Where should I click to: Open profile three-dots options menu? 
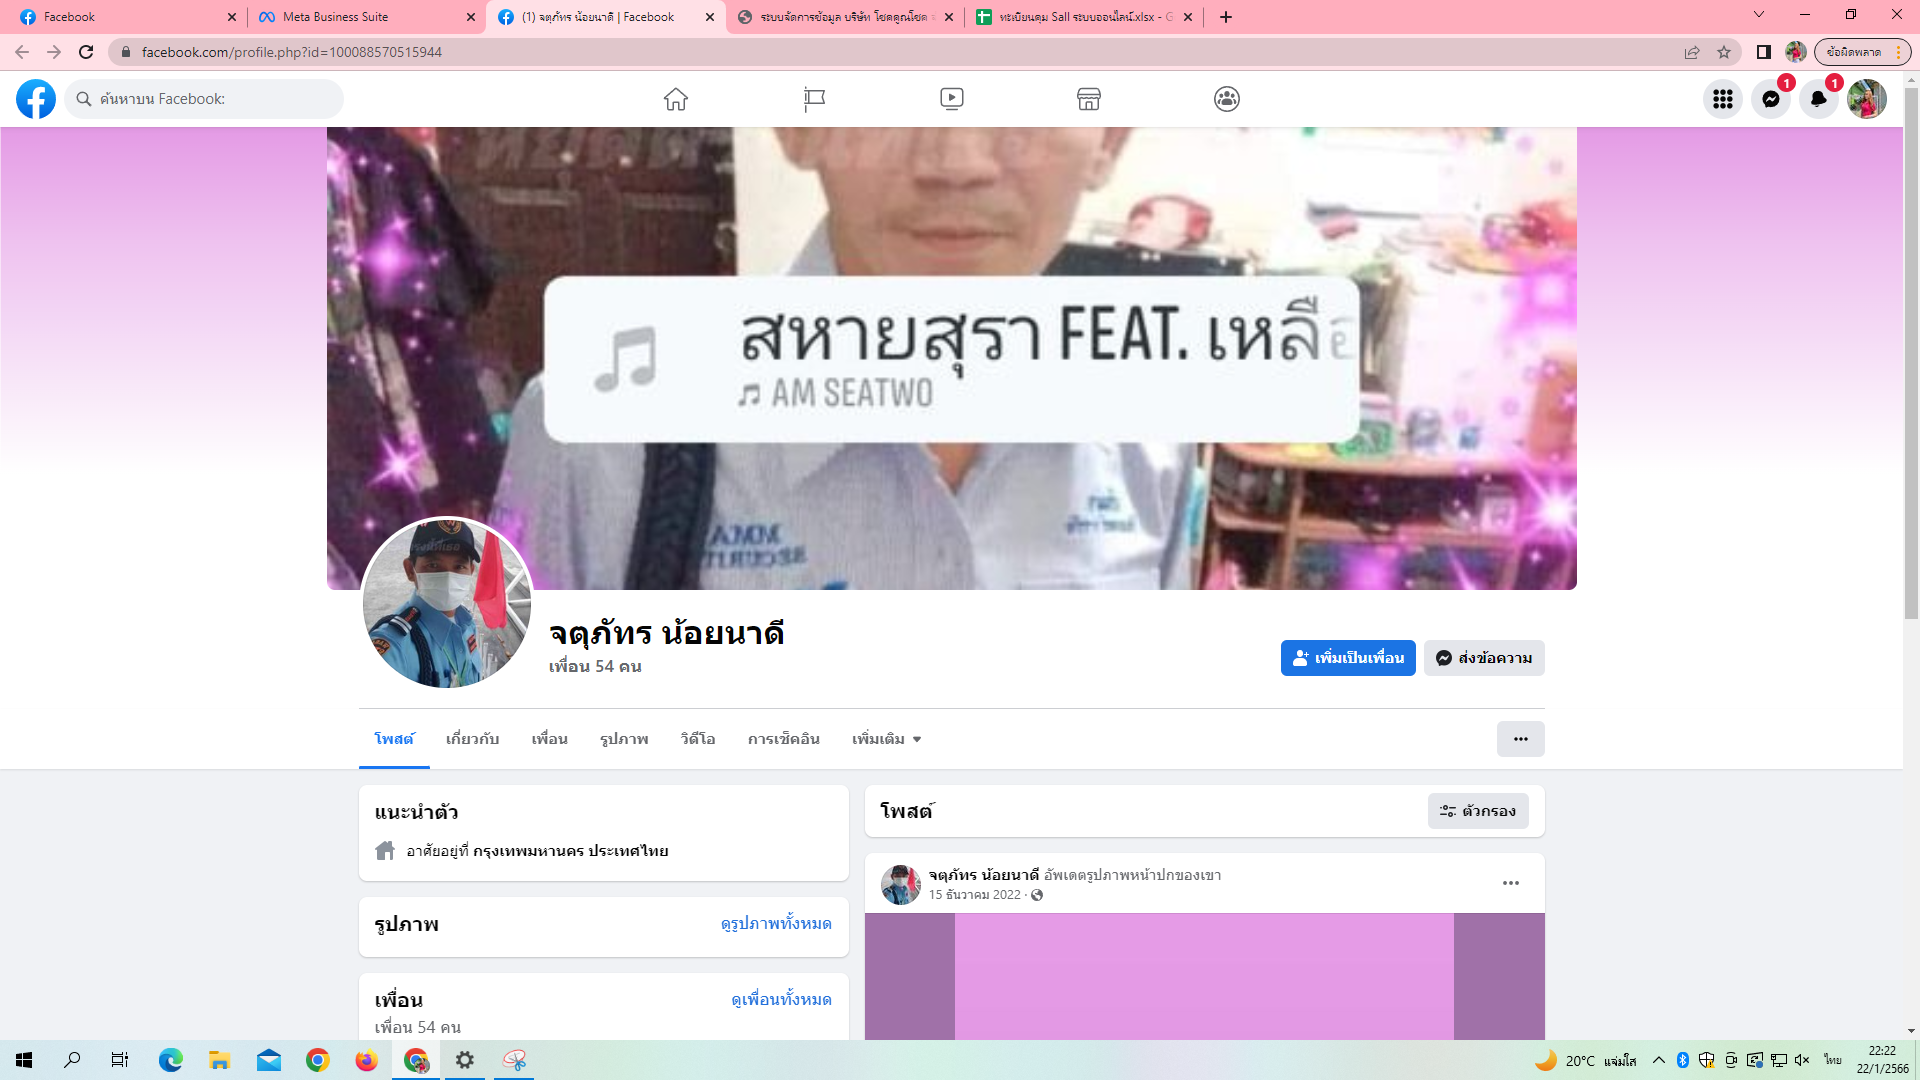click(x=1520, y=739)
